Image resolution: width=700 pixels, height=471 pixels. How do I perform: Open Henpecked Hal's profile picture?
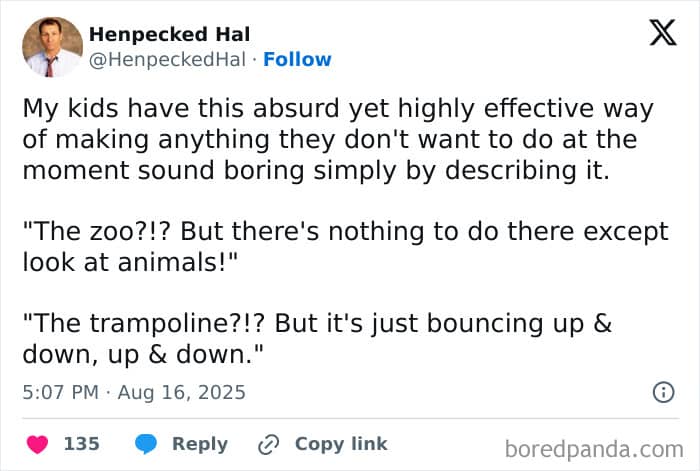53,47
